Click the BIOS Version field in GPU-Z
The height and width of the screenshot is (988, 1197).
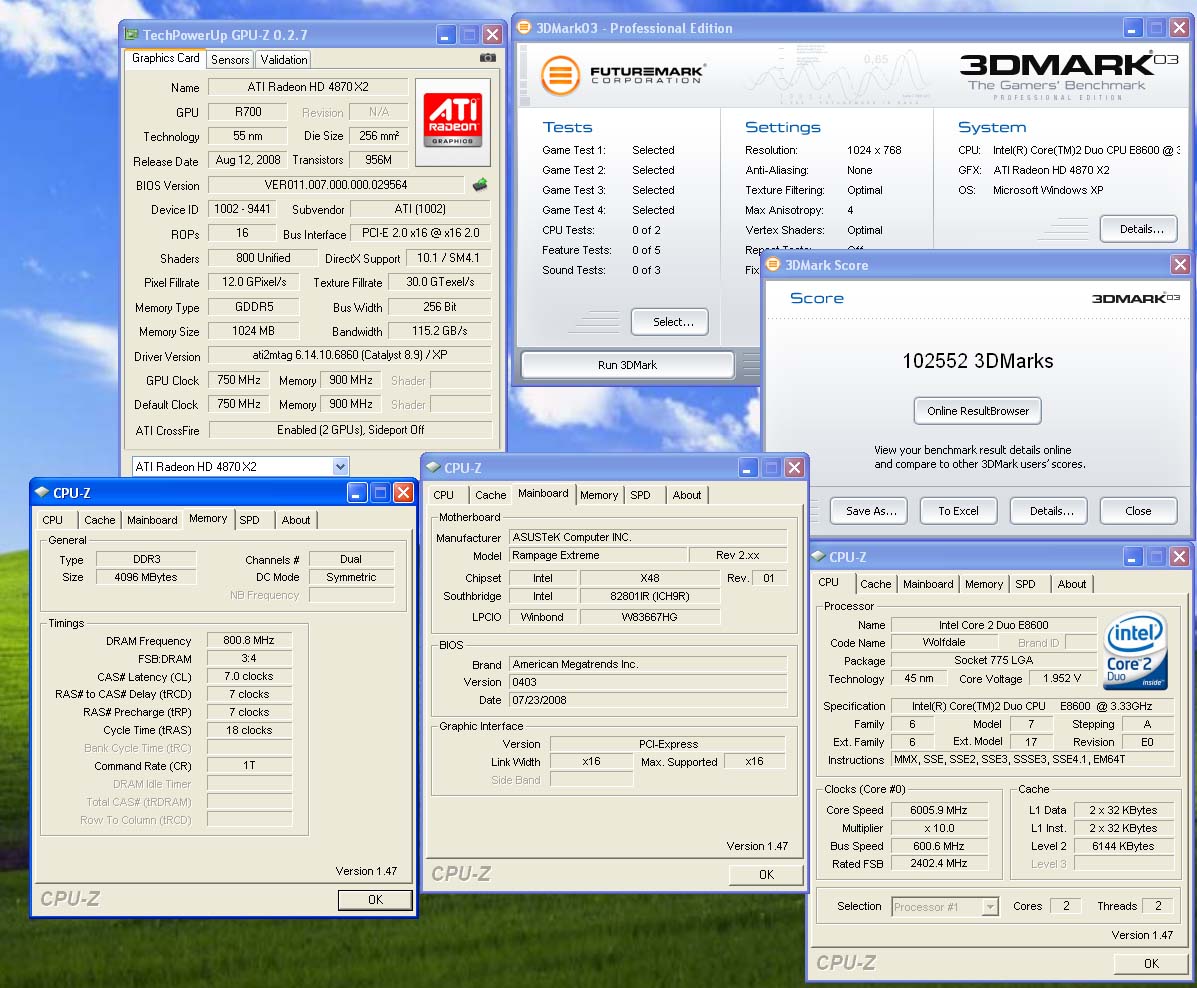[x=336, y=185]
